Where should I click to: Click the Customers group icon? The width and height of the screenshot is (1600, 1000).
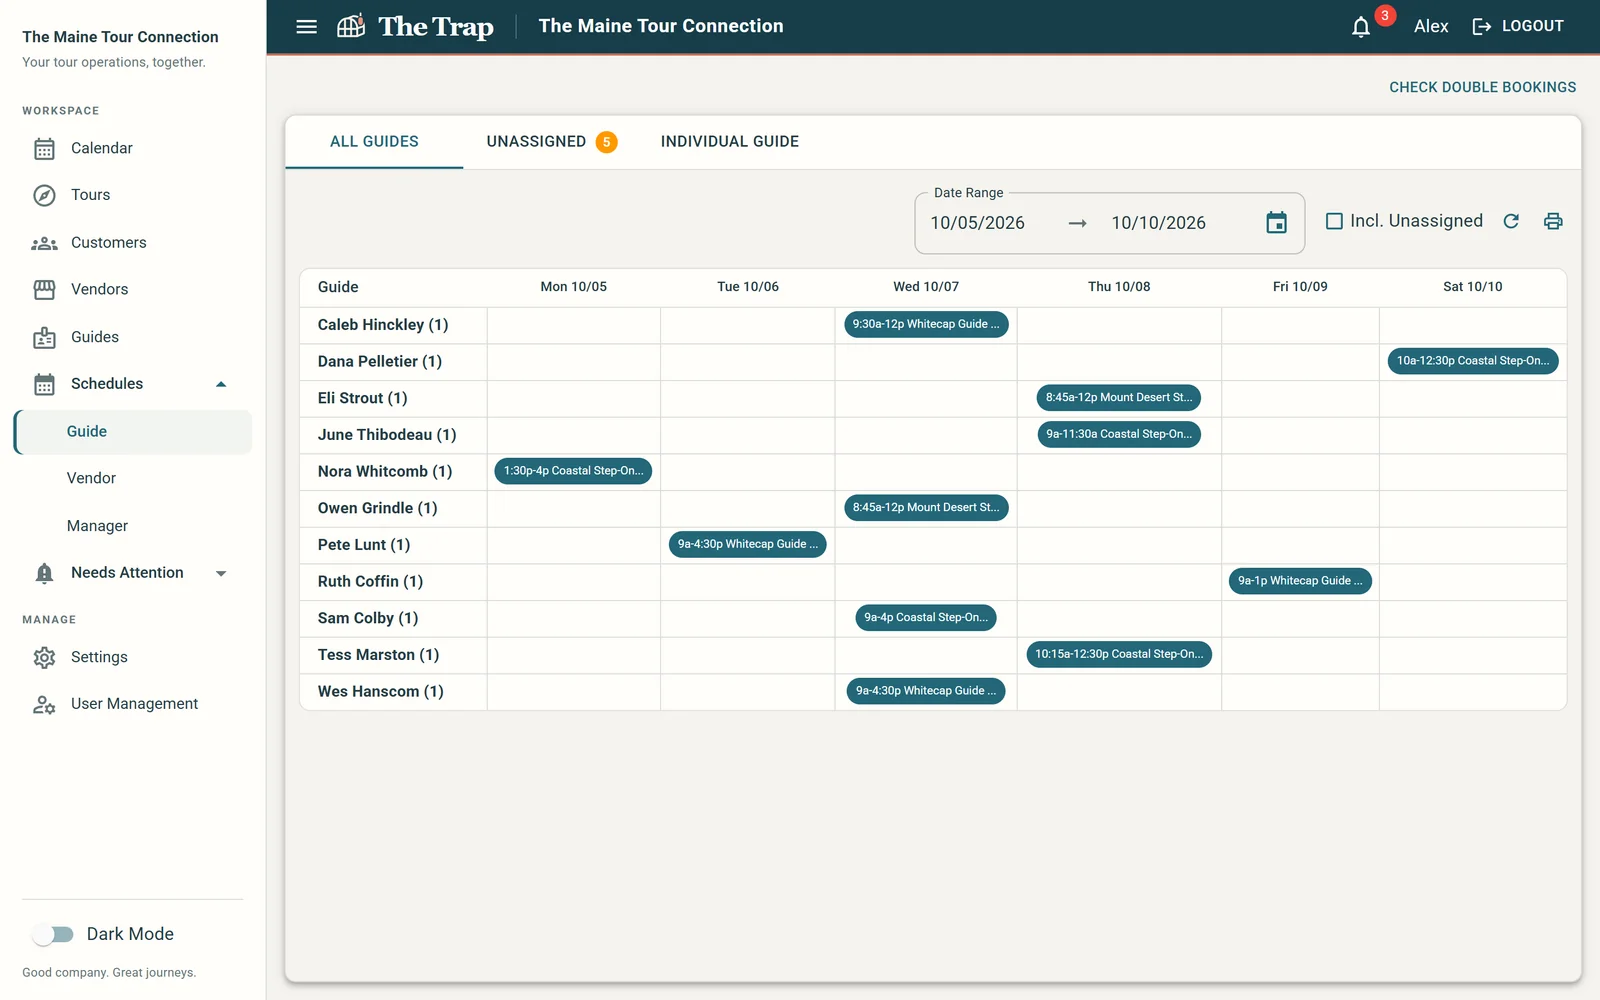(x=44, y=243)
